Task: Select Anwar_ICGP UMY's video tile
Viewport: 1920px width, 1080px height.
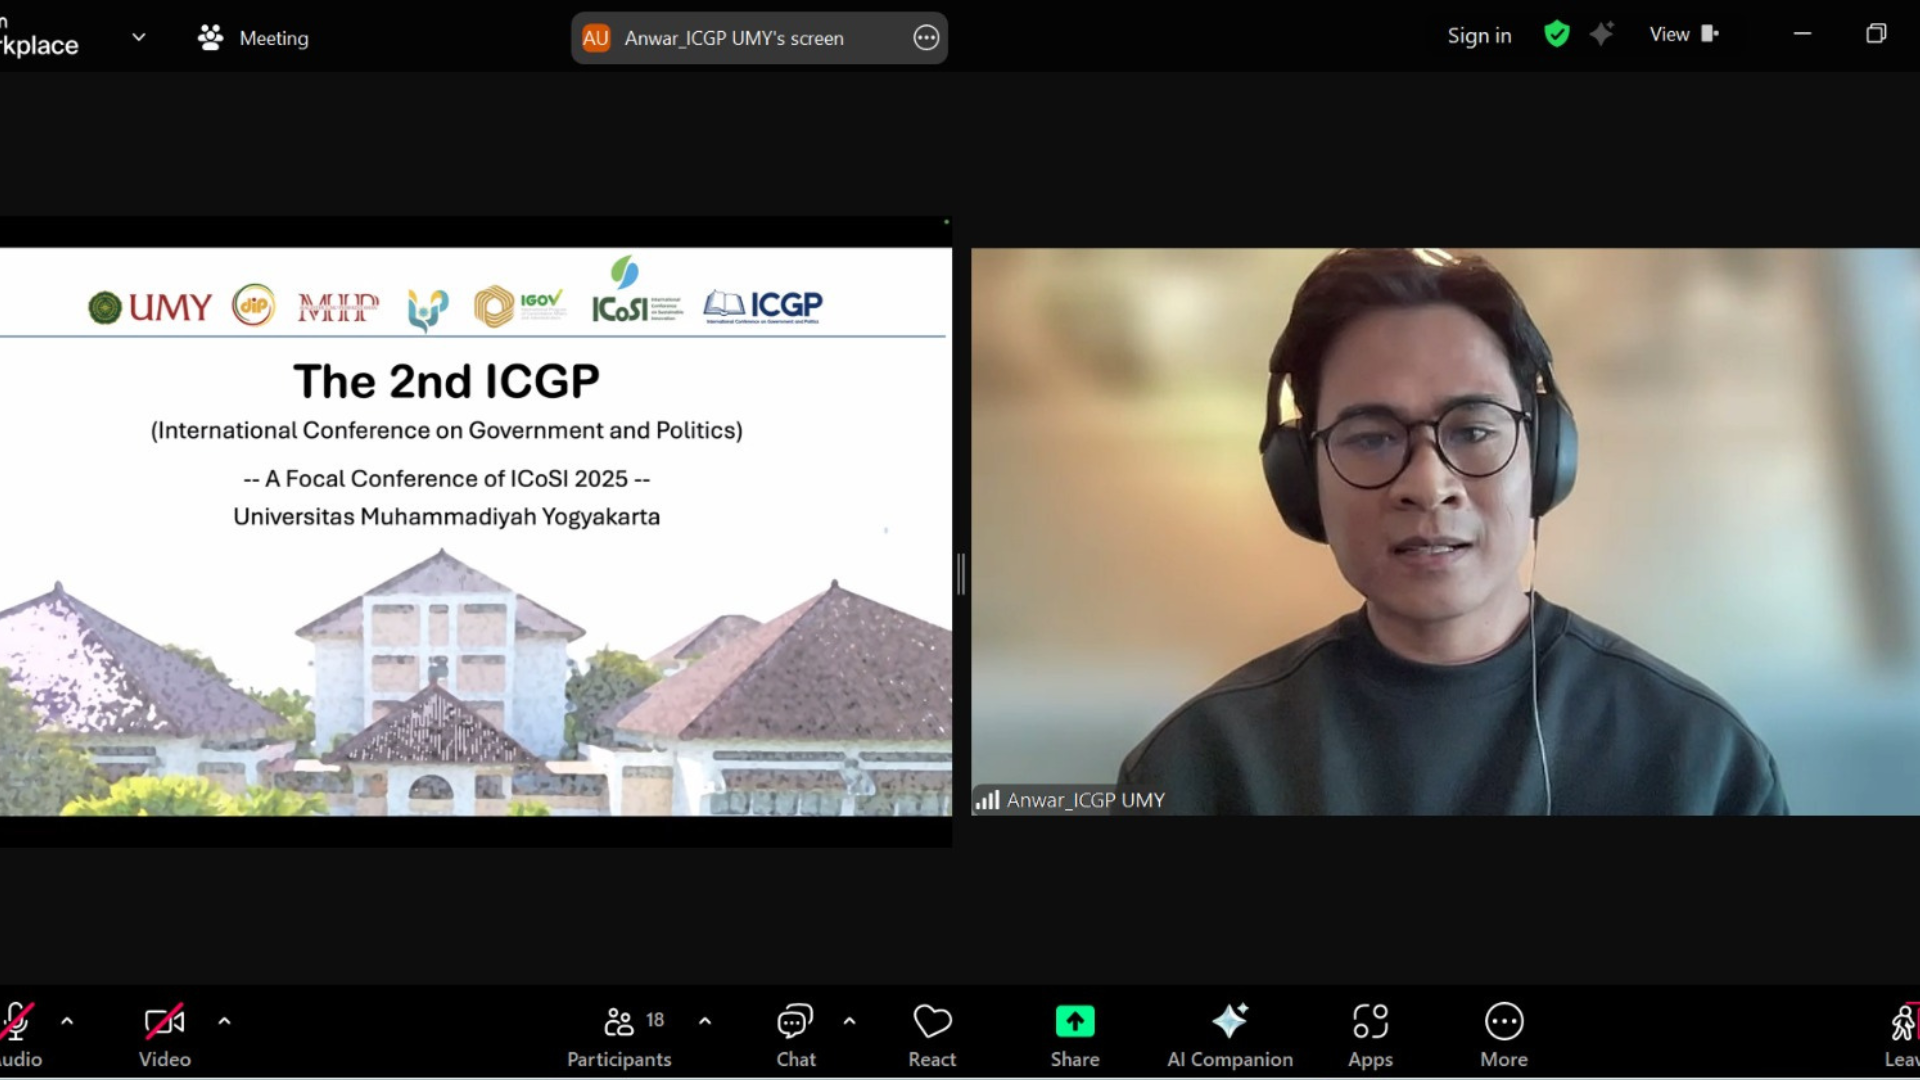Action: point(1445,531)
